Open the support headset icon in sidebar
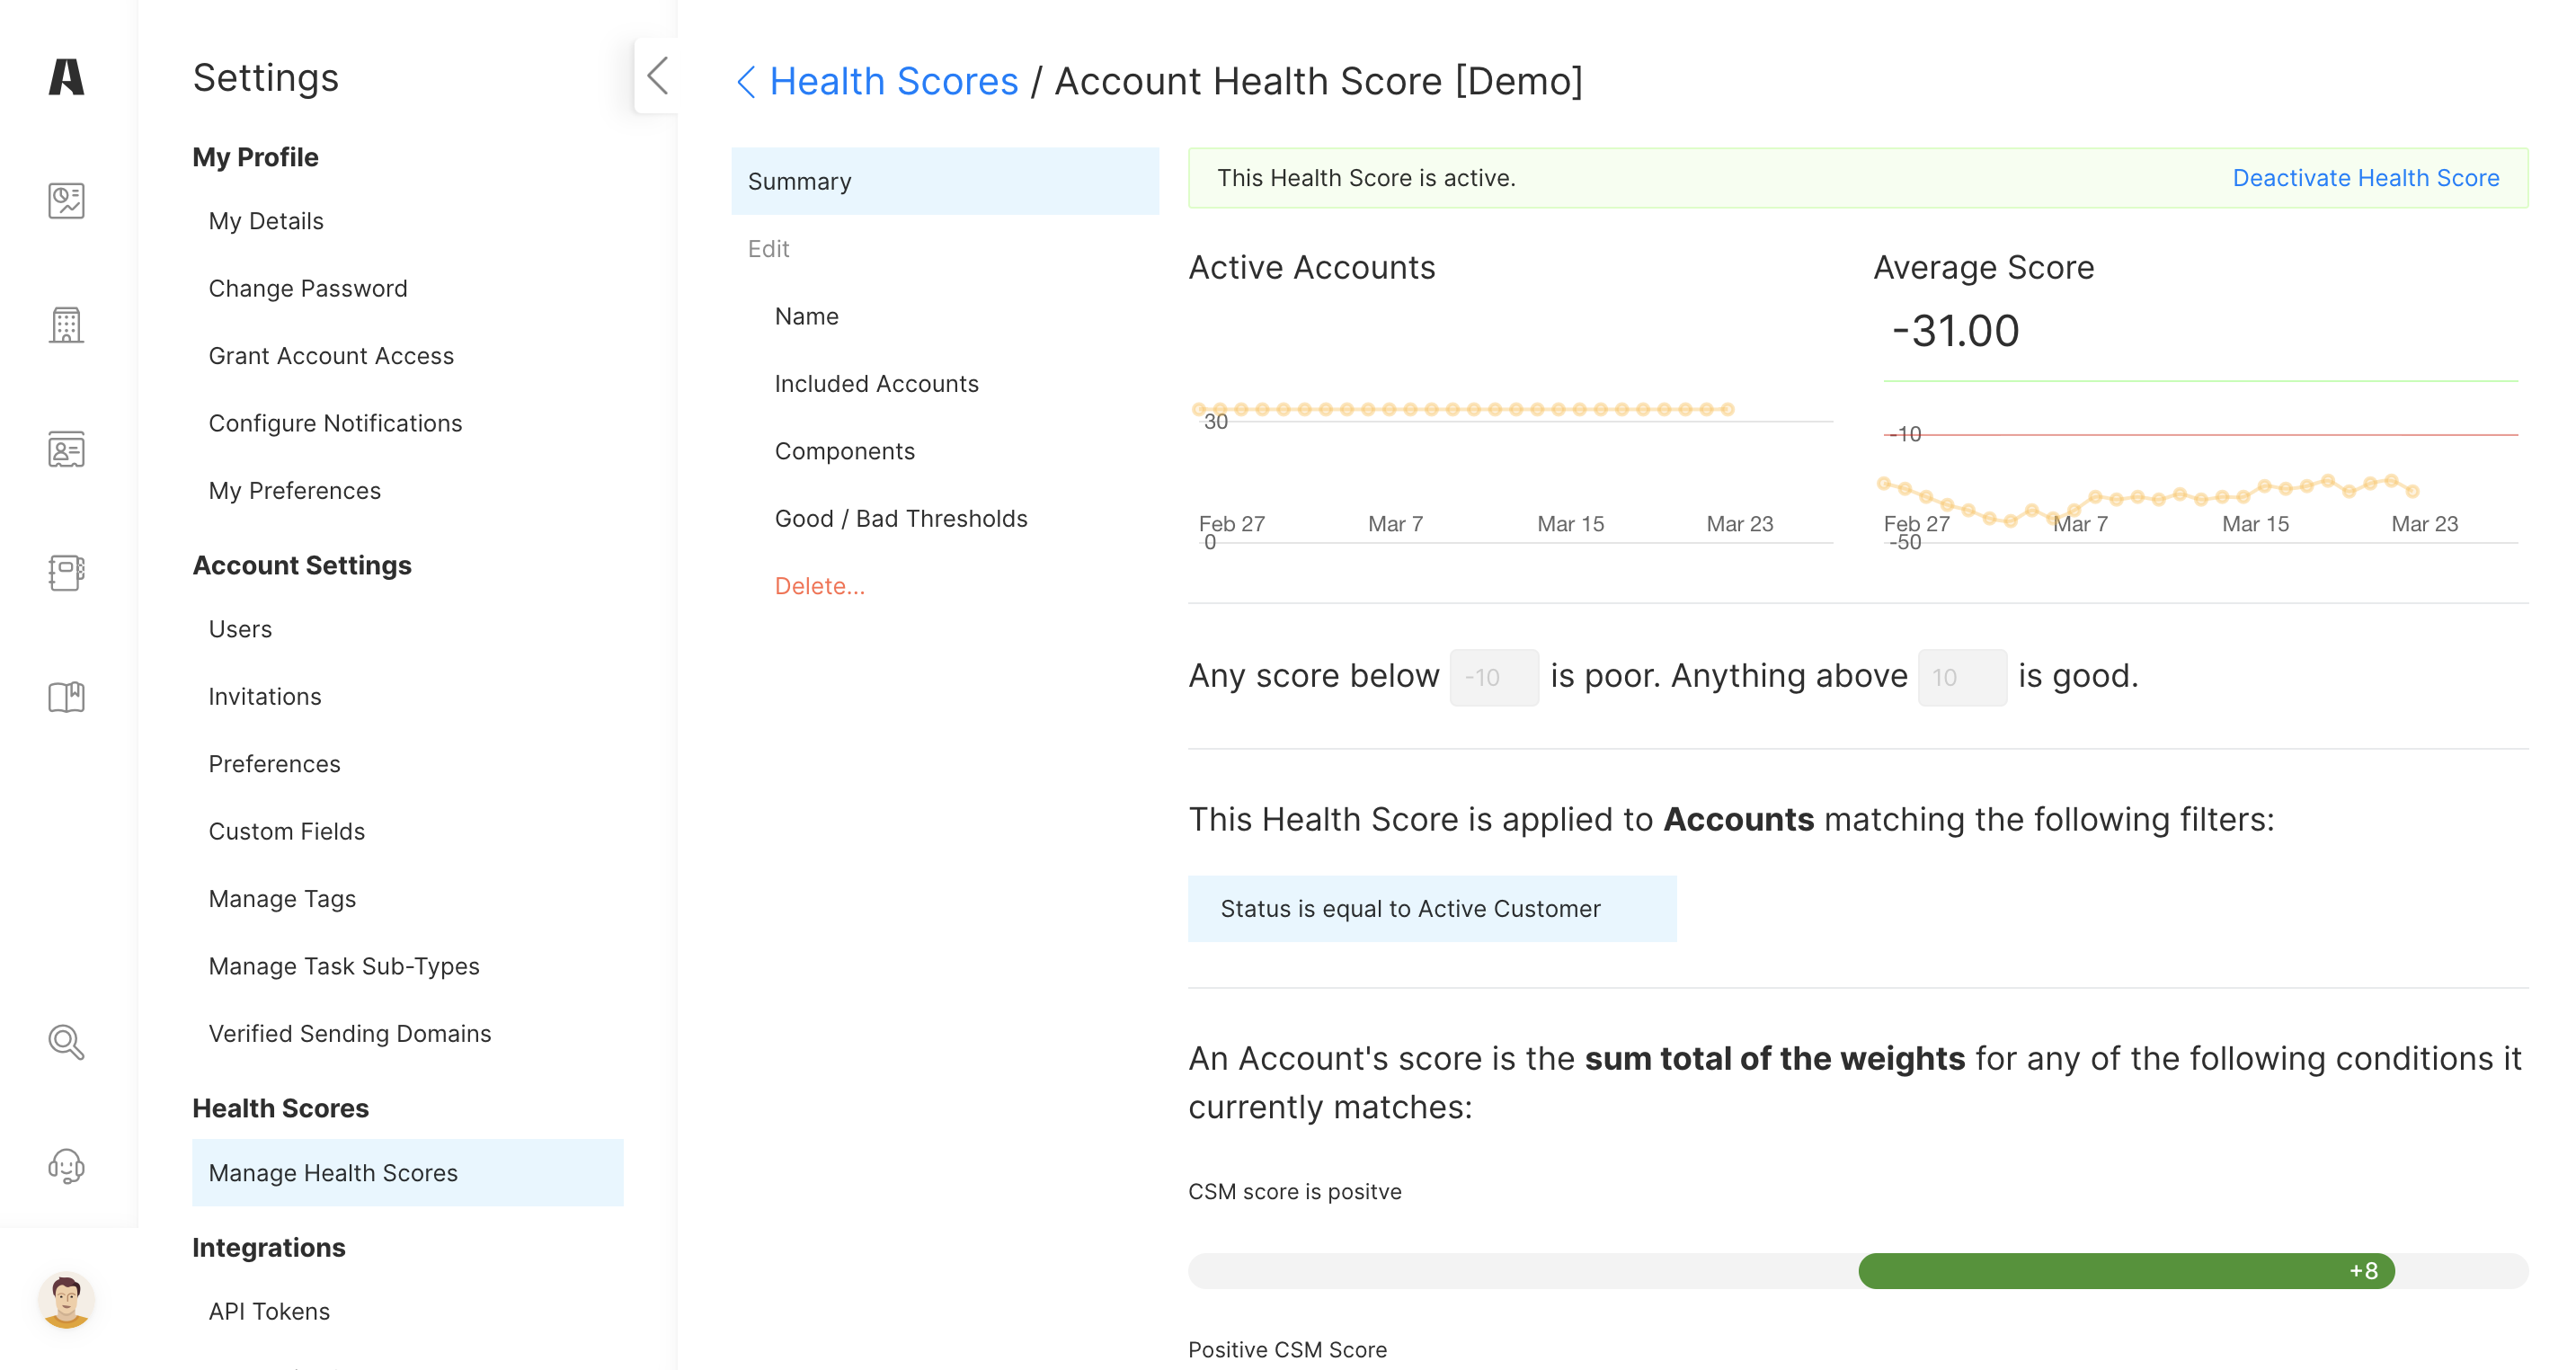The width and height of the screenshot is (2576, 1370). [x=66, y=1166]
